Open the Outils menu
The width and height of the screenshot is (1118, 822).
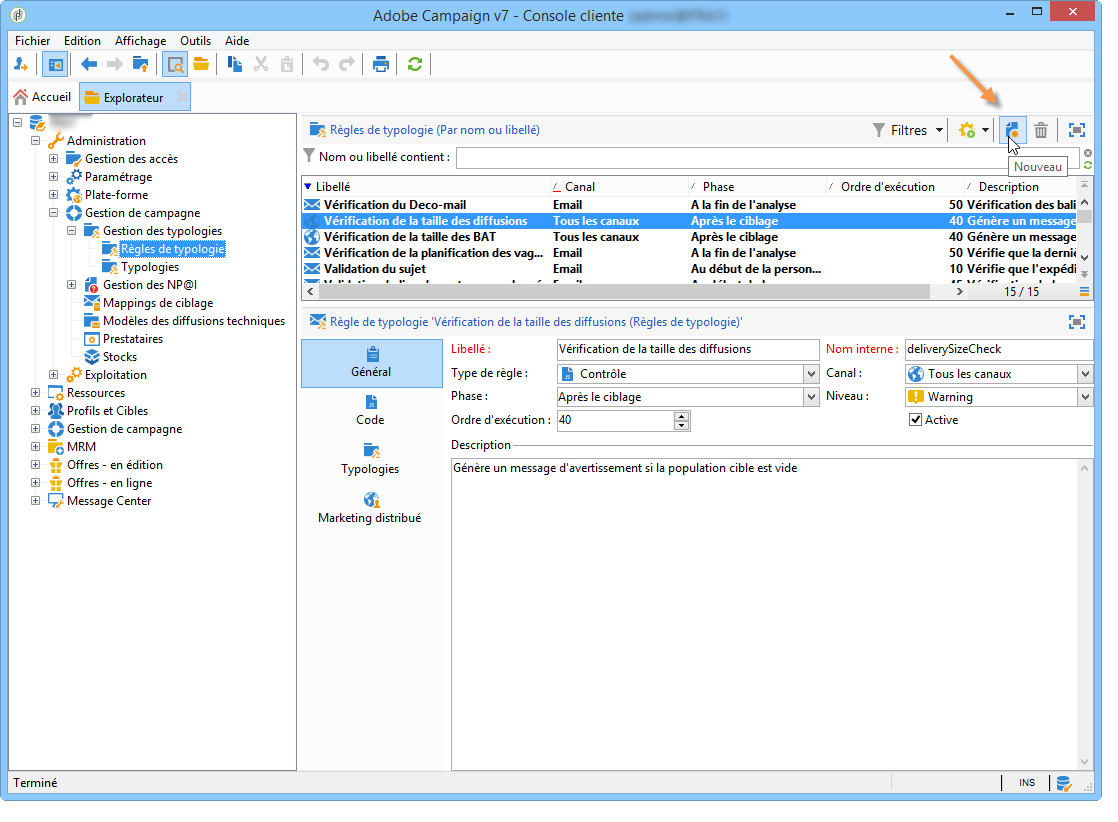coord(195,41)
